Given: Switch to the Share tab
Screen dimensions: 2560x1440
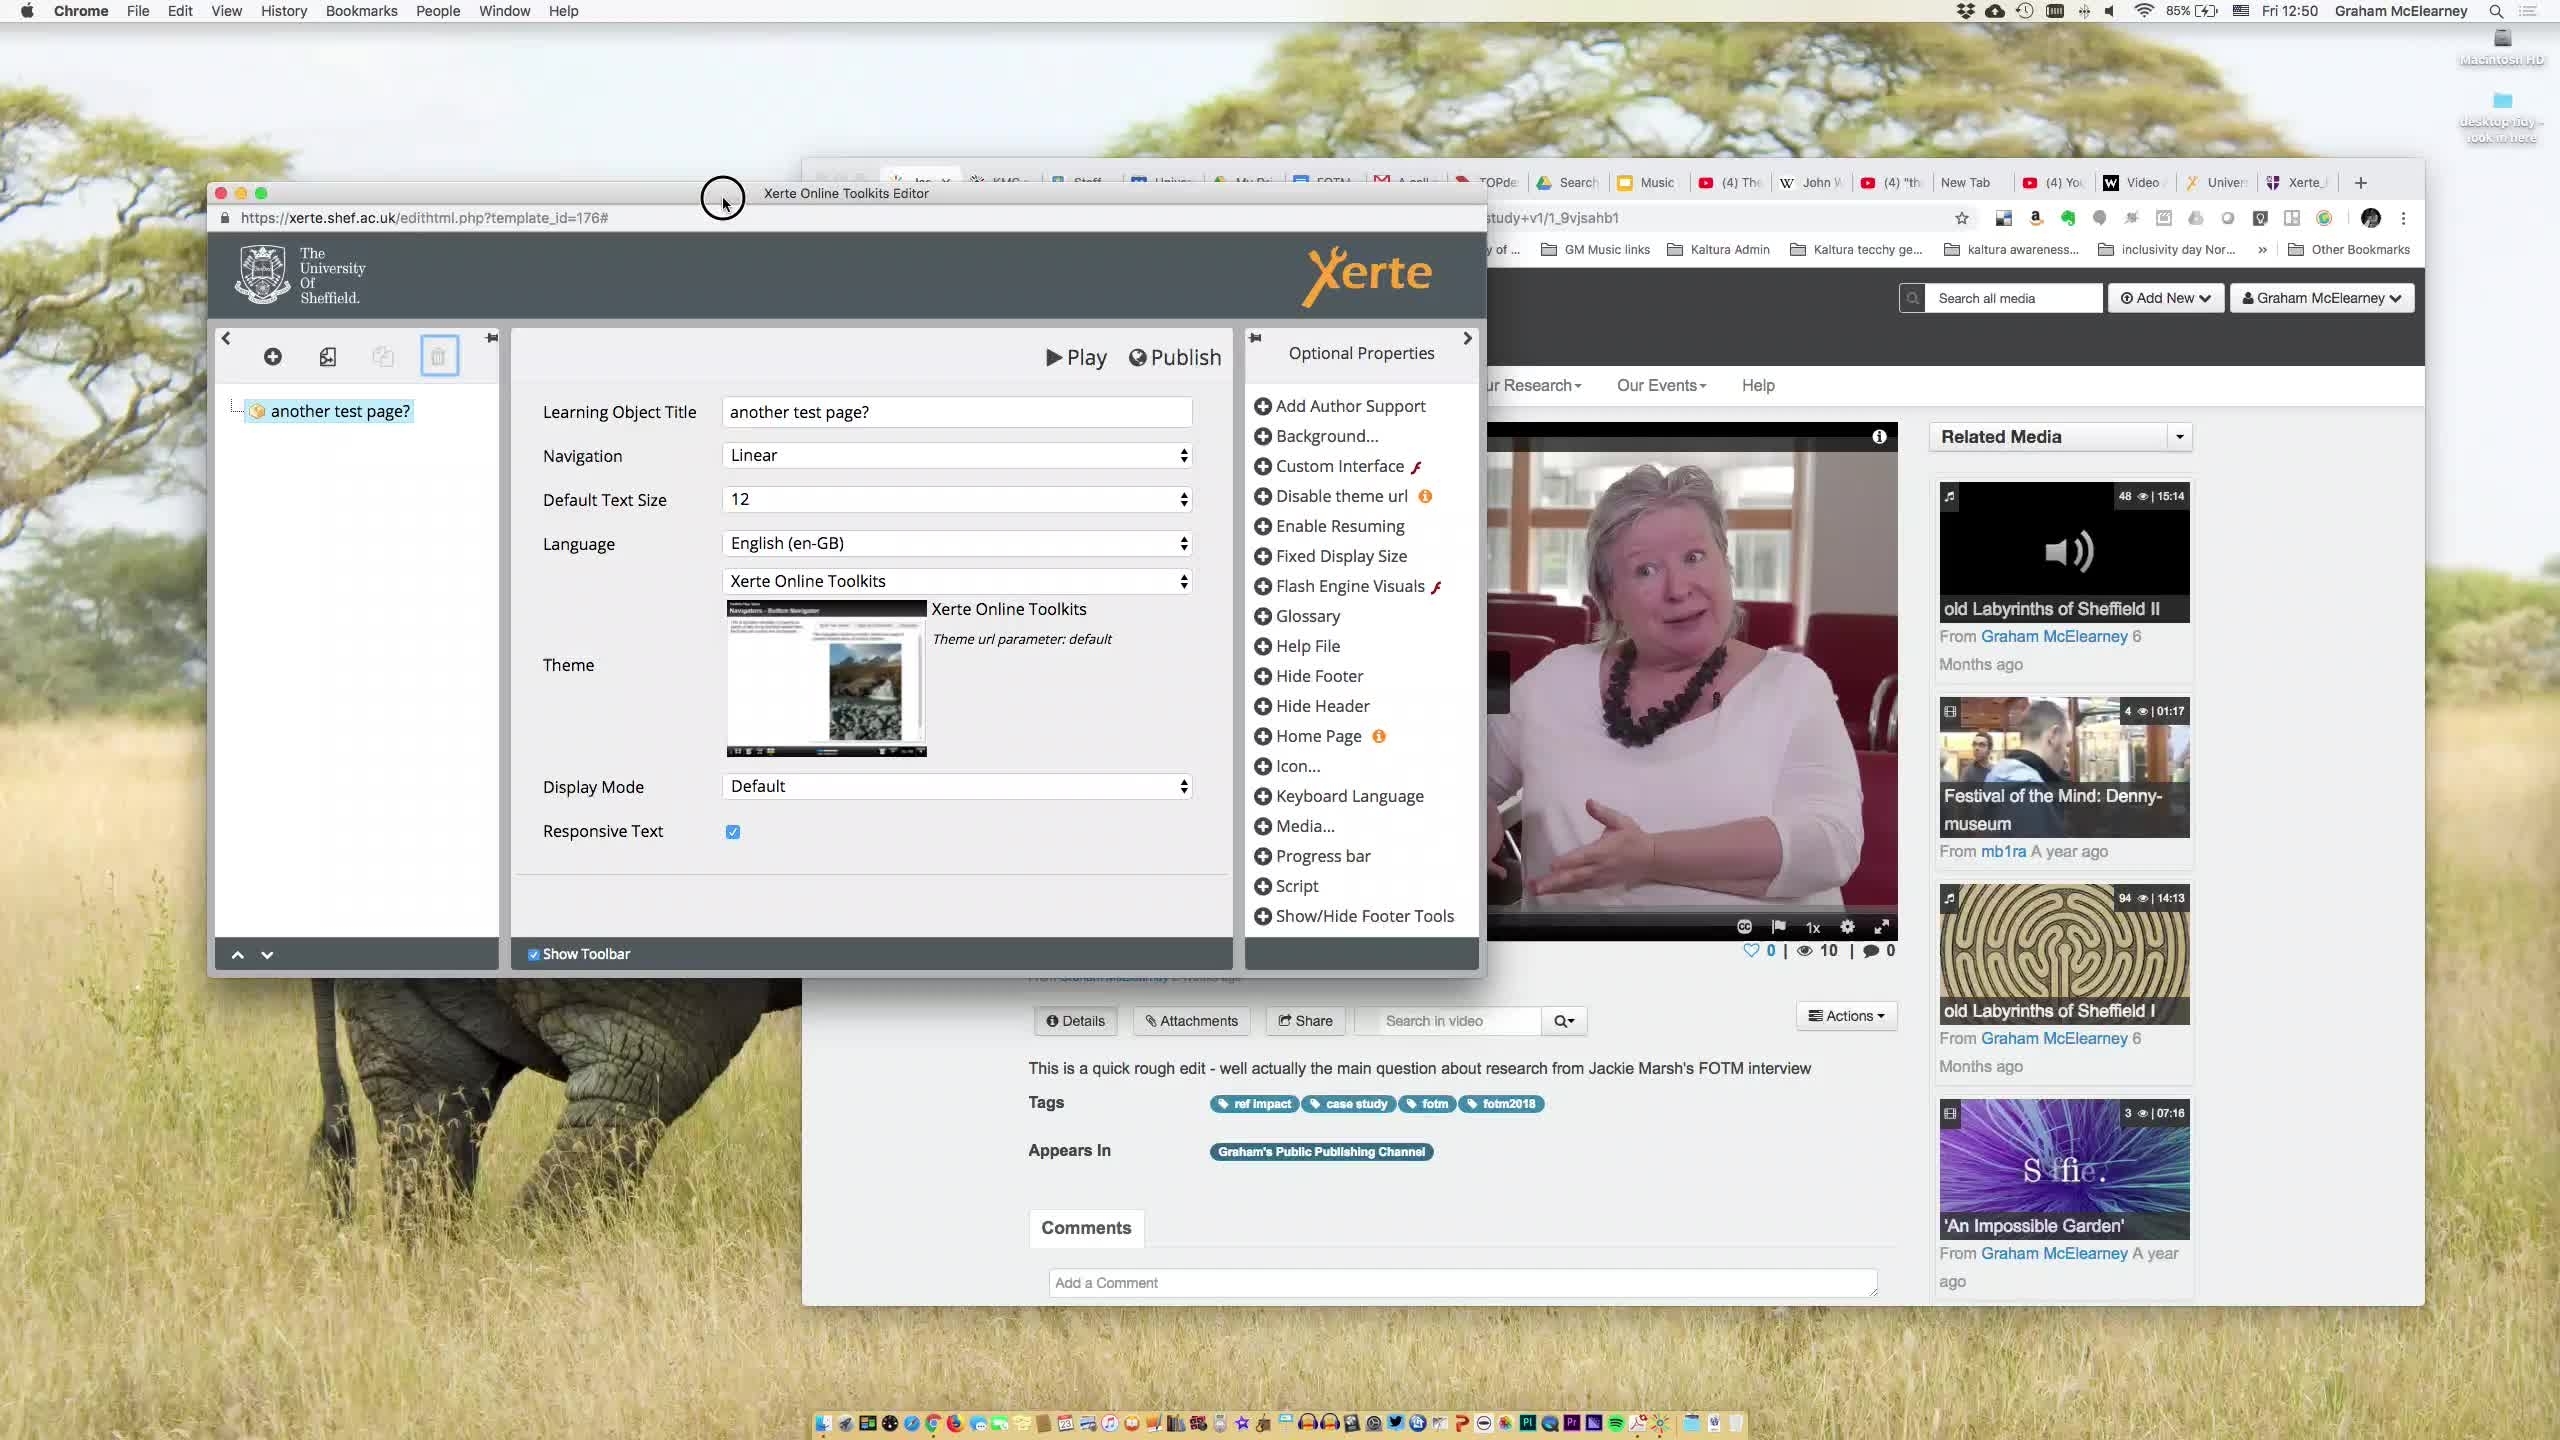Looking at the screenshot, I should [x=1305, y=1021].
